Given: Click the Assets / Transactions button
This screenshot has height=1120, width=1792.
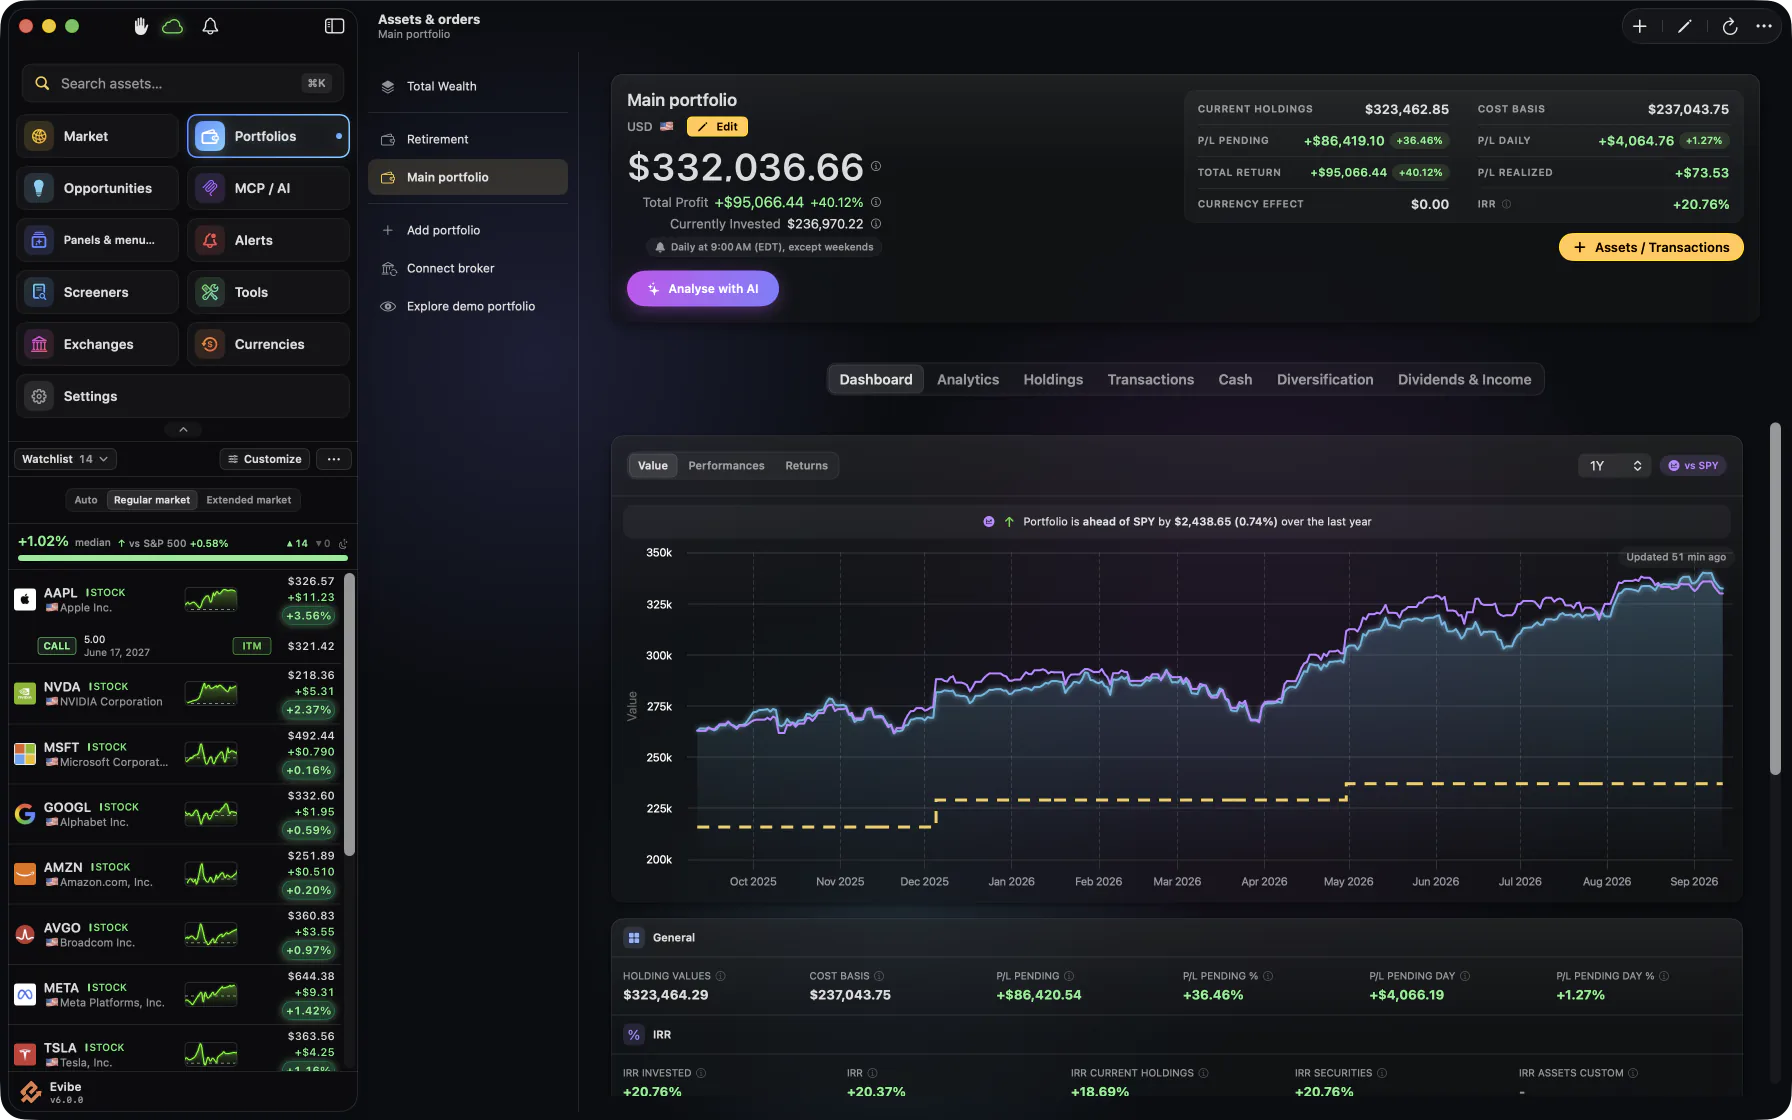Looking at the screenshot, I should click(x=1651, y=247).
